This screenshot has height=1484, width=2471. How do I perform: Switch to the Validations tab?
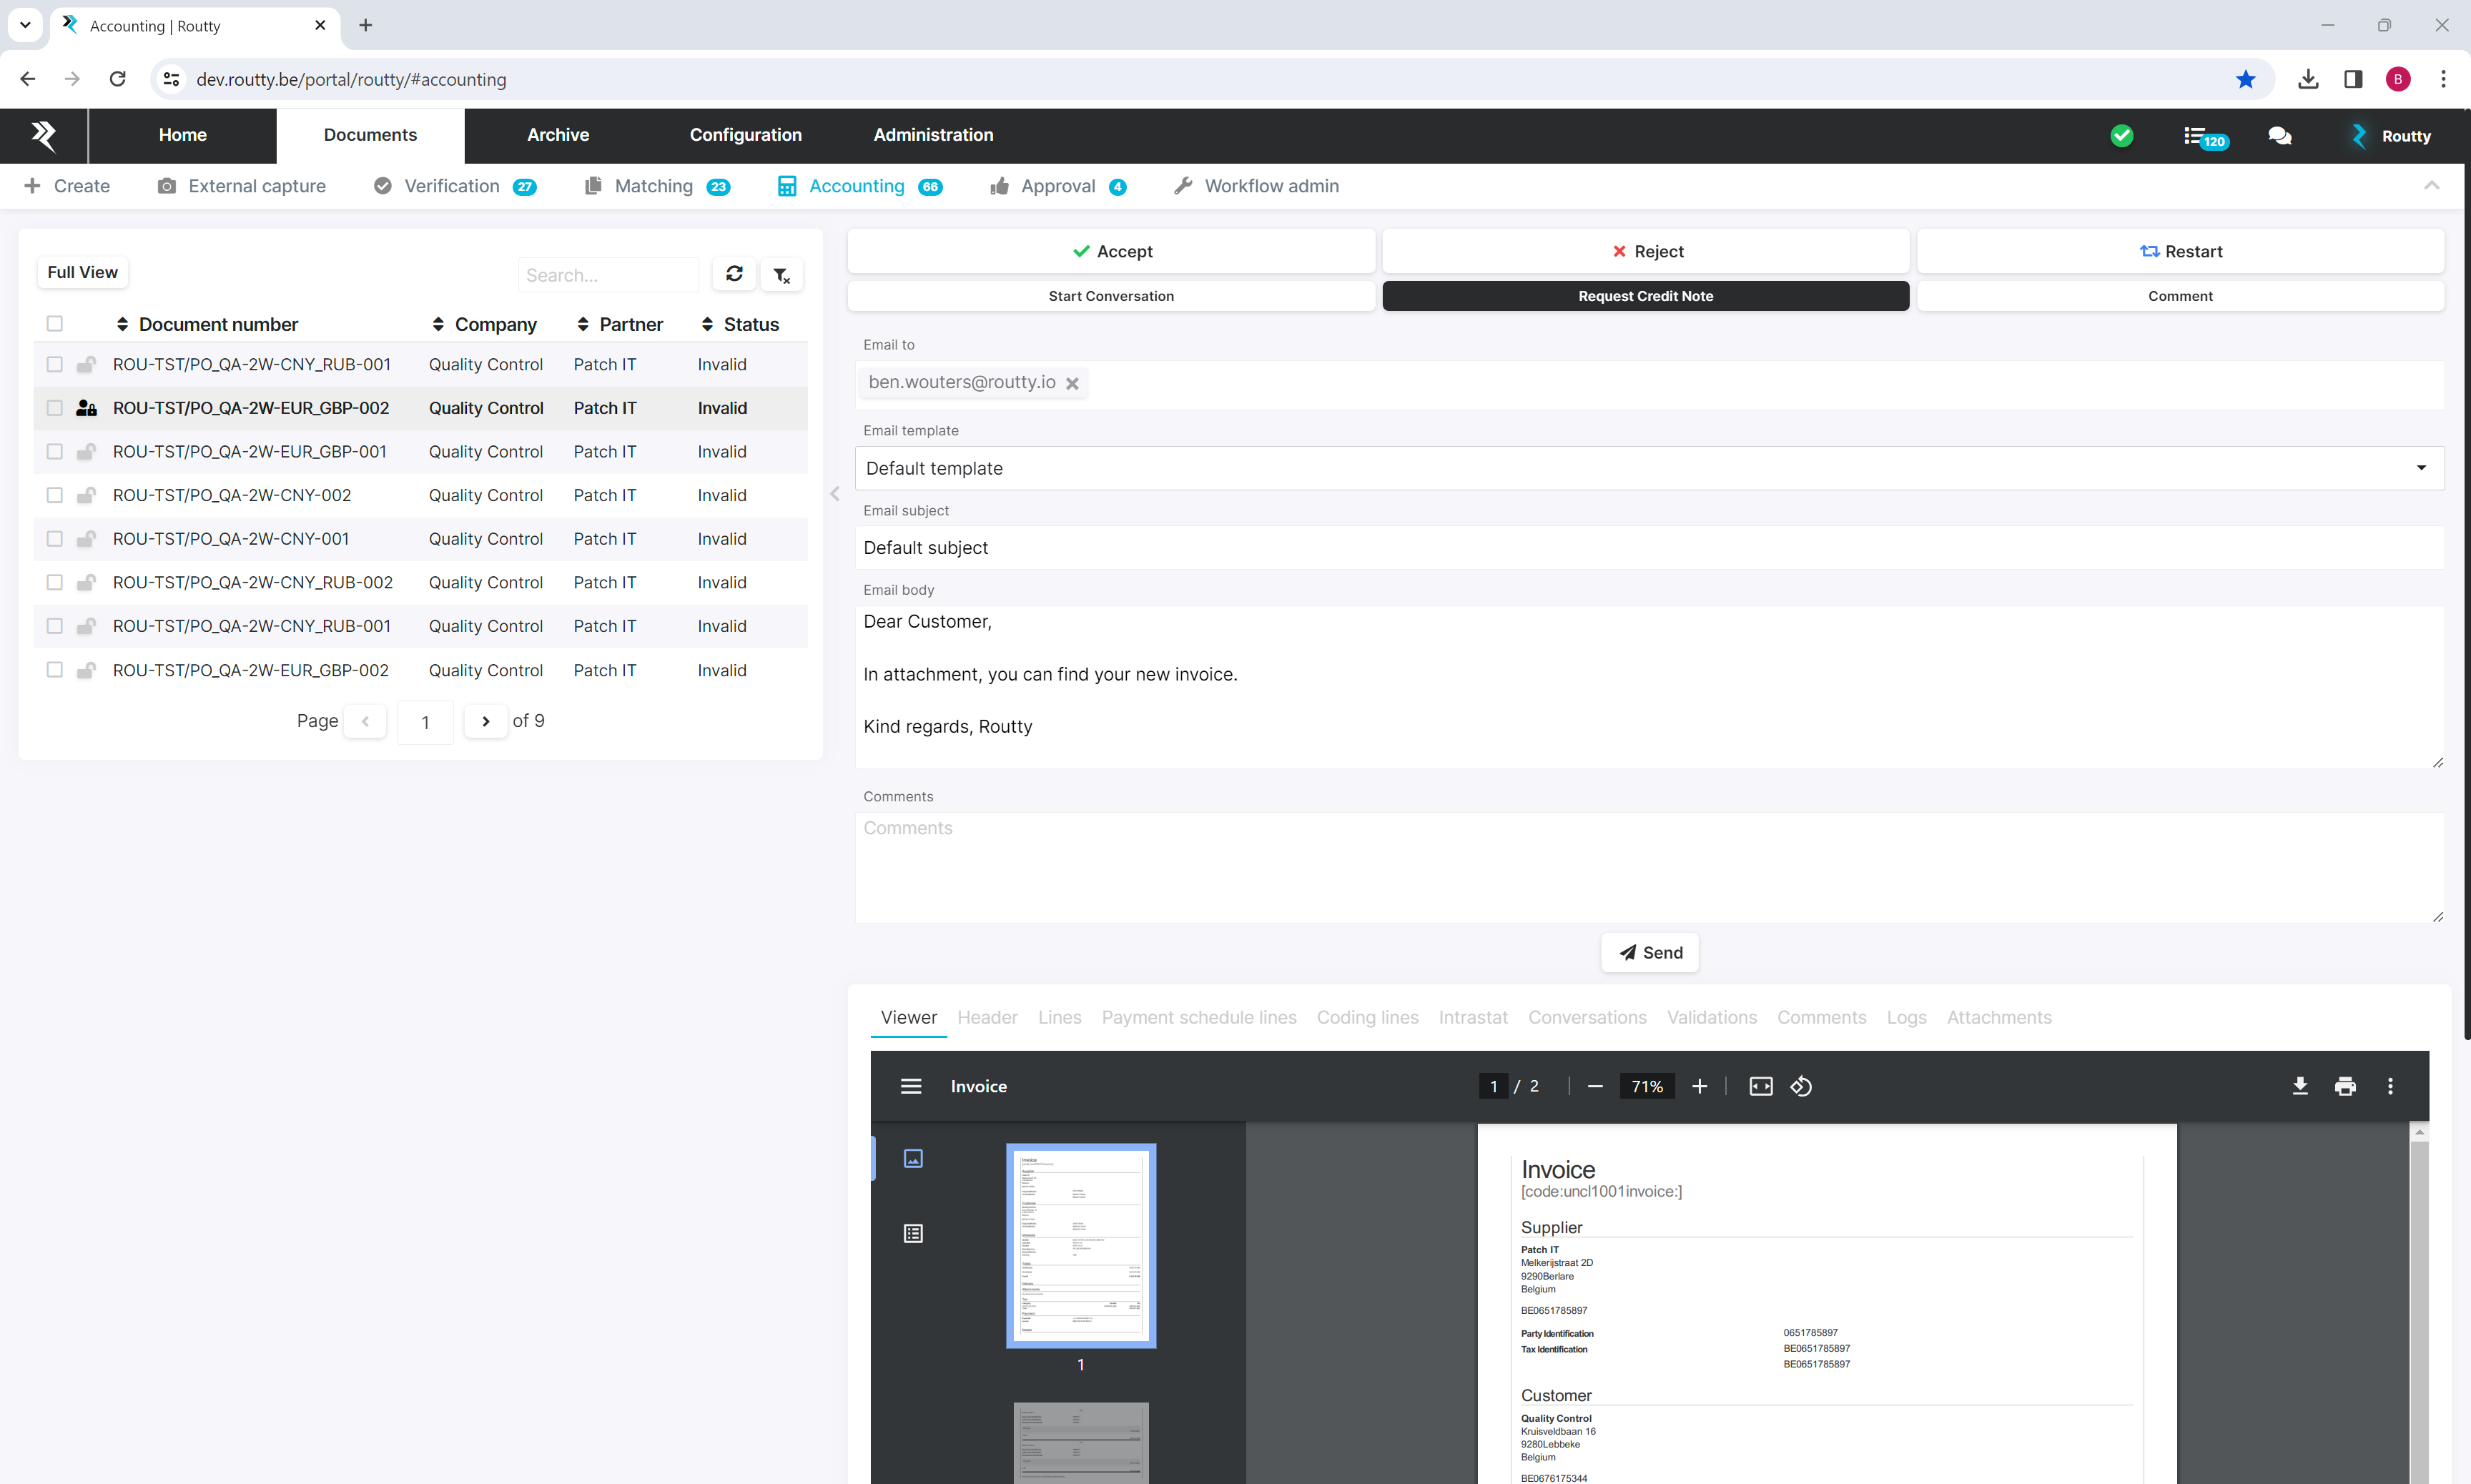[1711, 1017]
